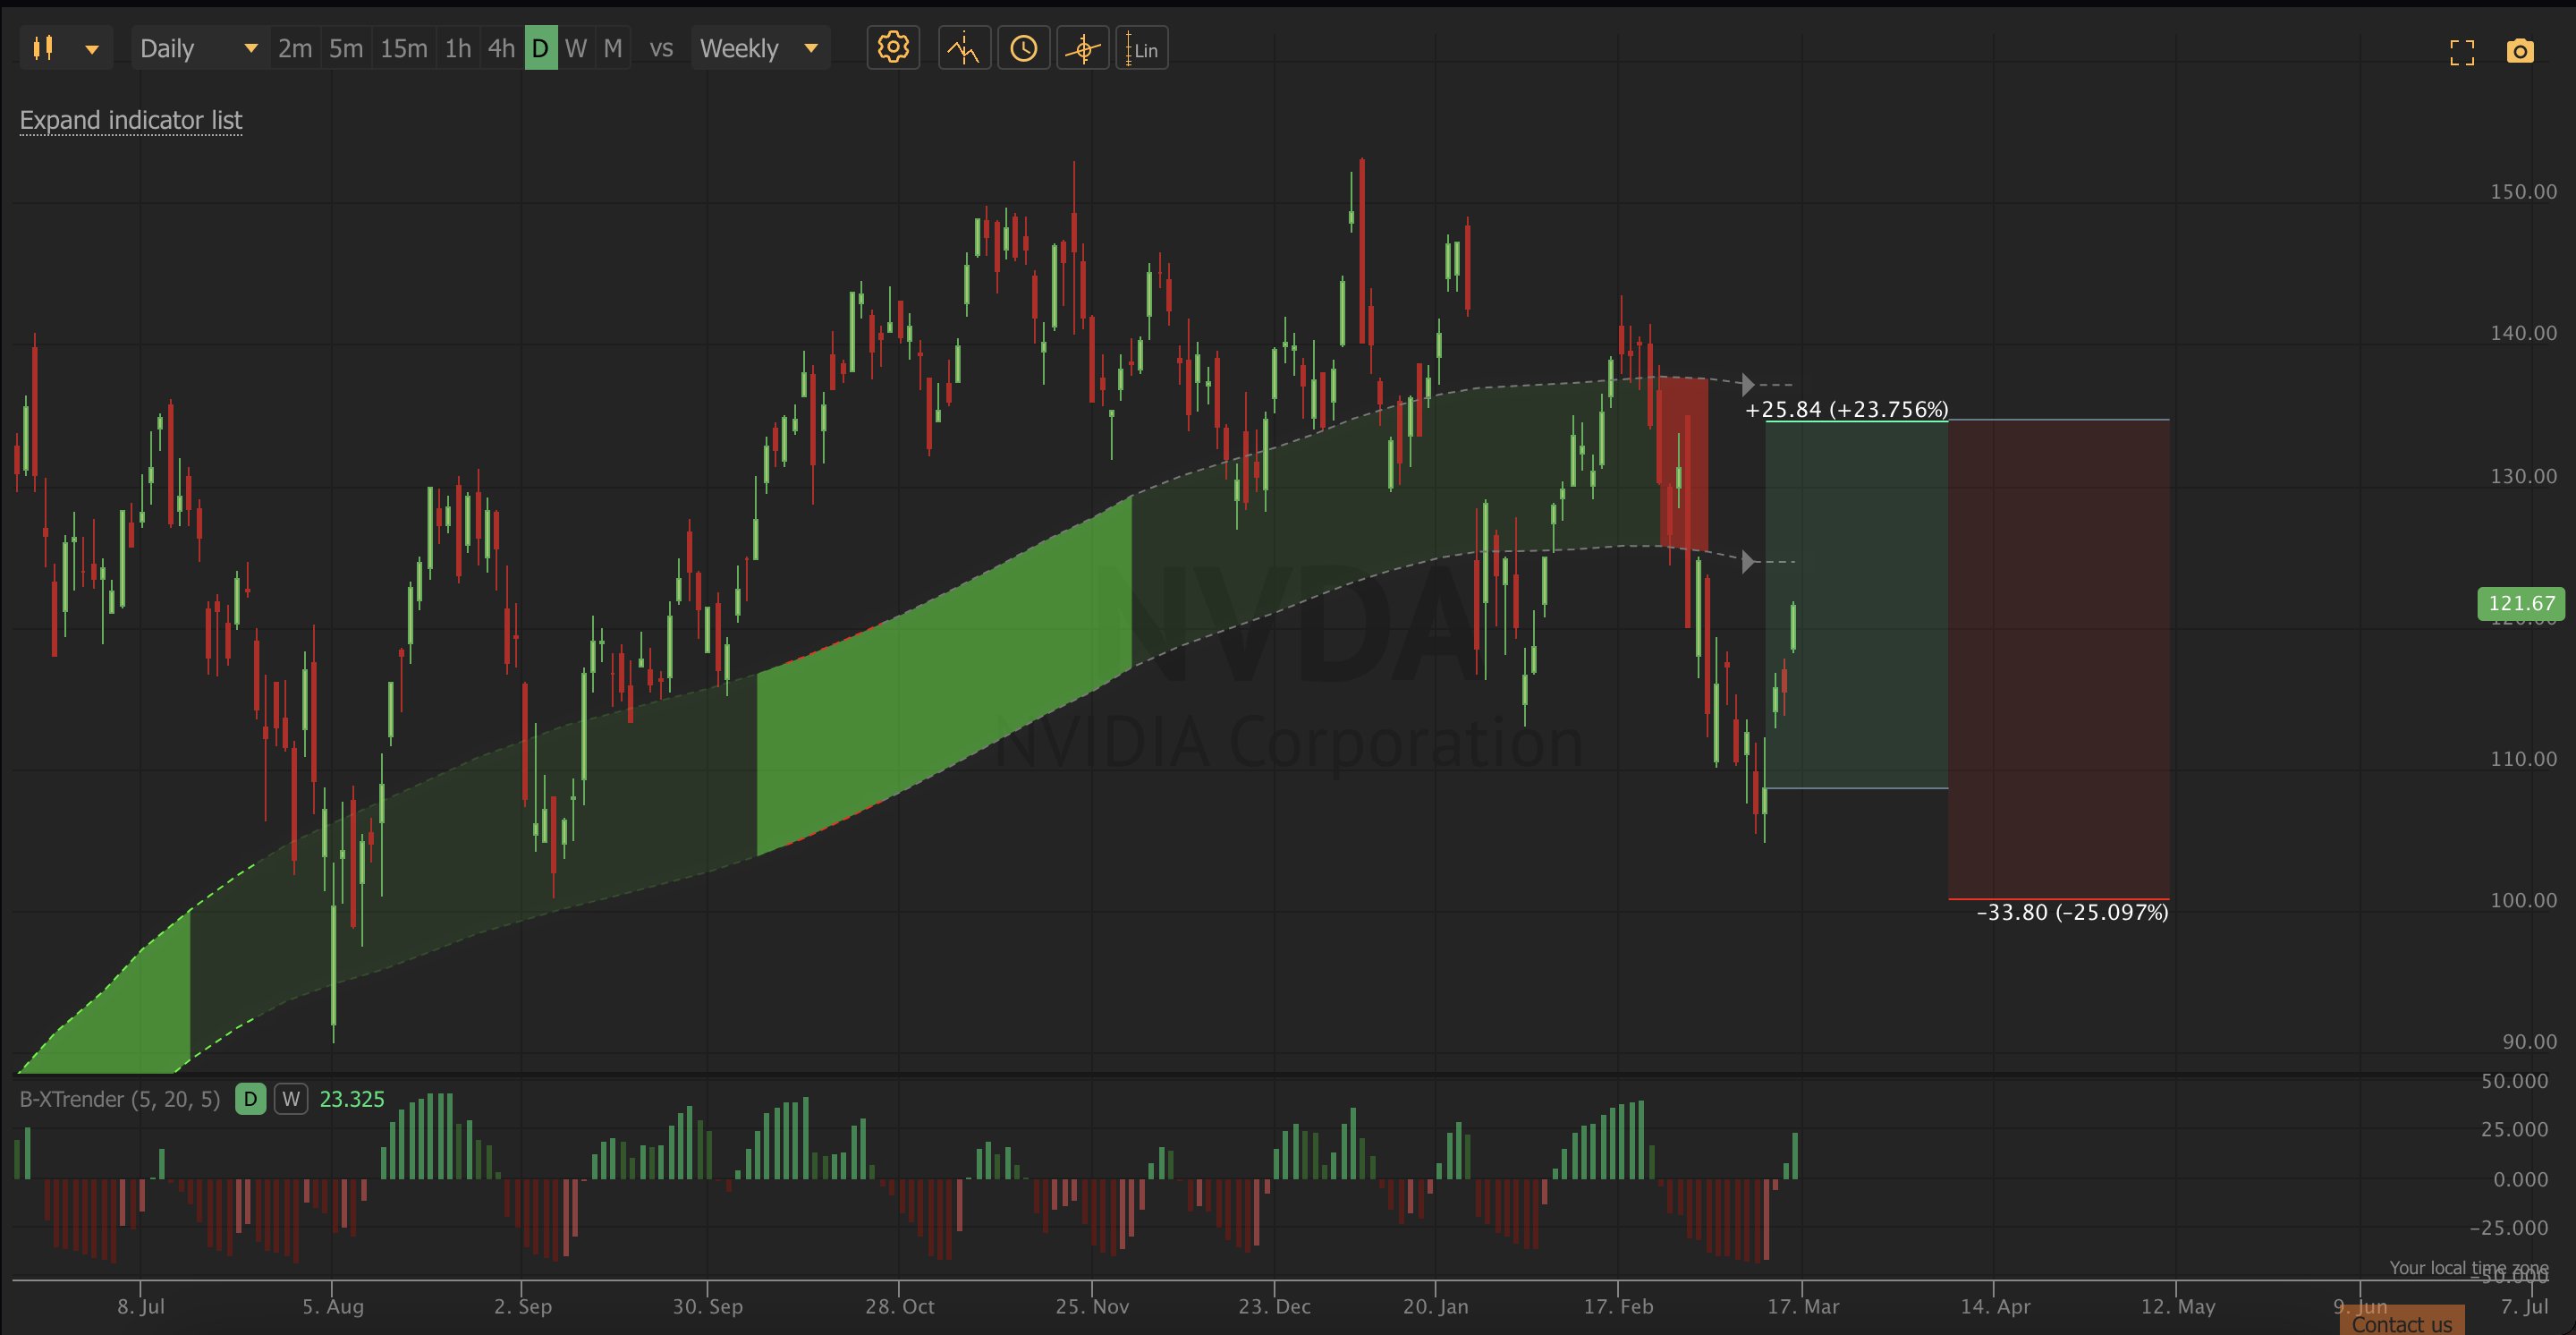
Task: Switch to 4h timeframe
Action: [500, 48]
